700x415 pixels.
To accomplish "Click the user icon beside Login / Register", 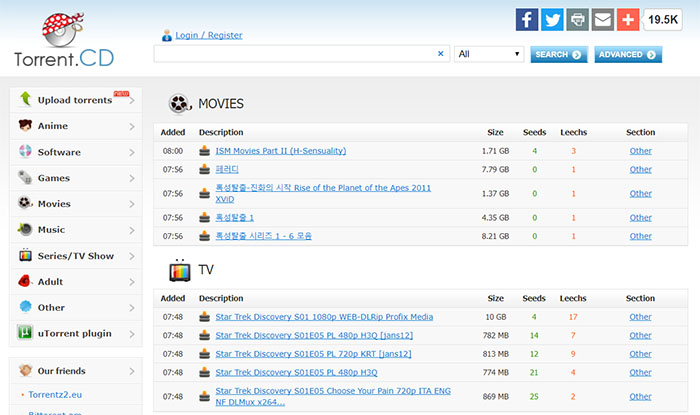I will [x=167, y=35].
